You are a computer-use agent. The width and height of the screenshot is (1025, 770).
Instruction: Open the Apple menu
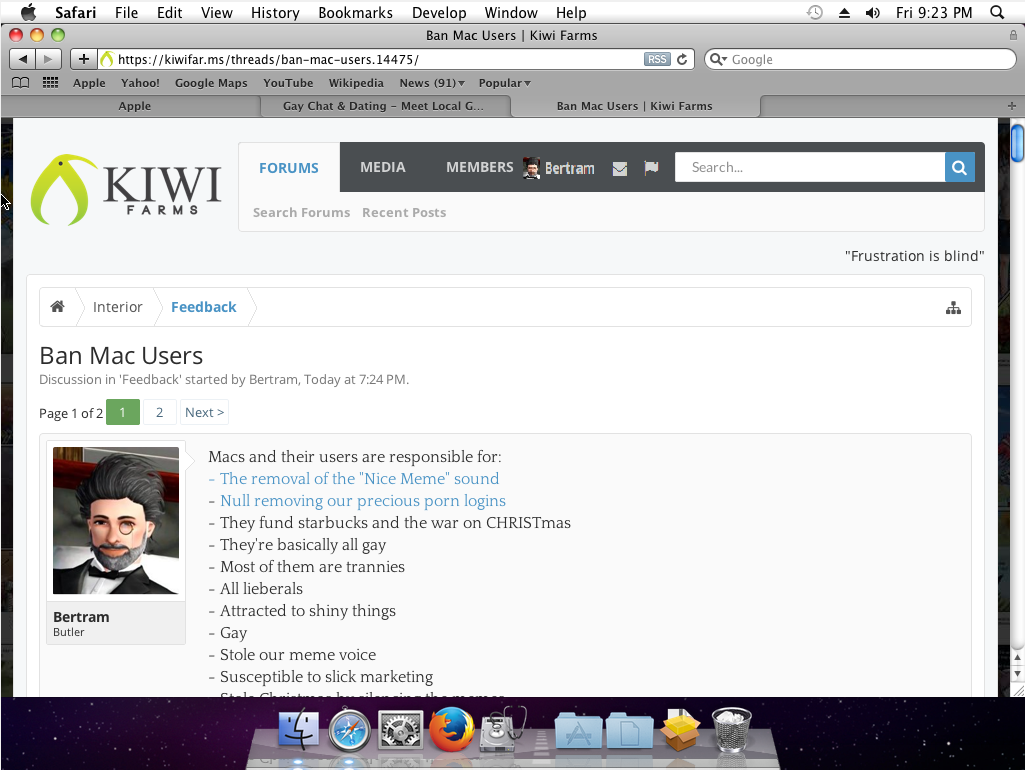click(x=28, y=12)
